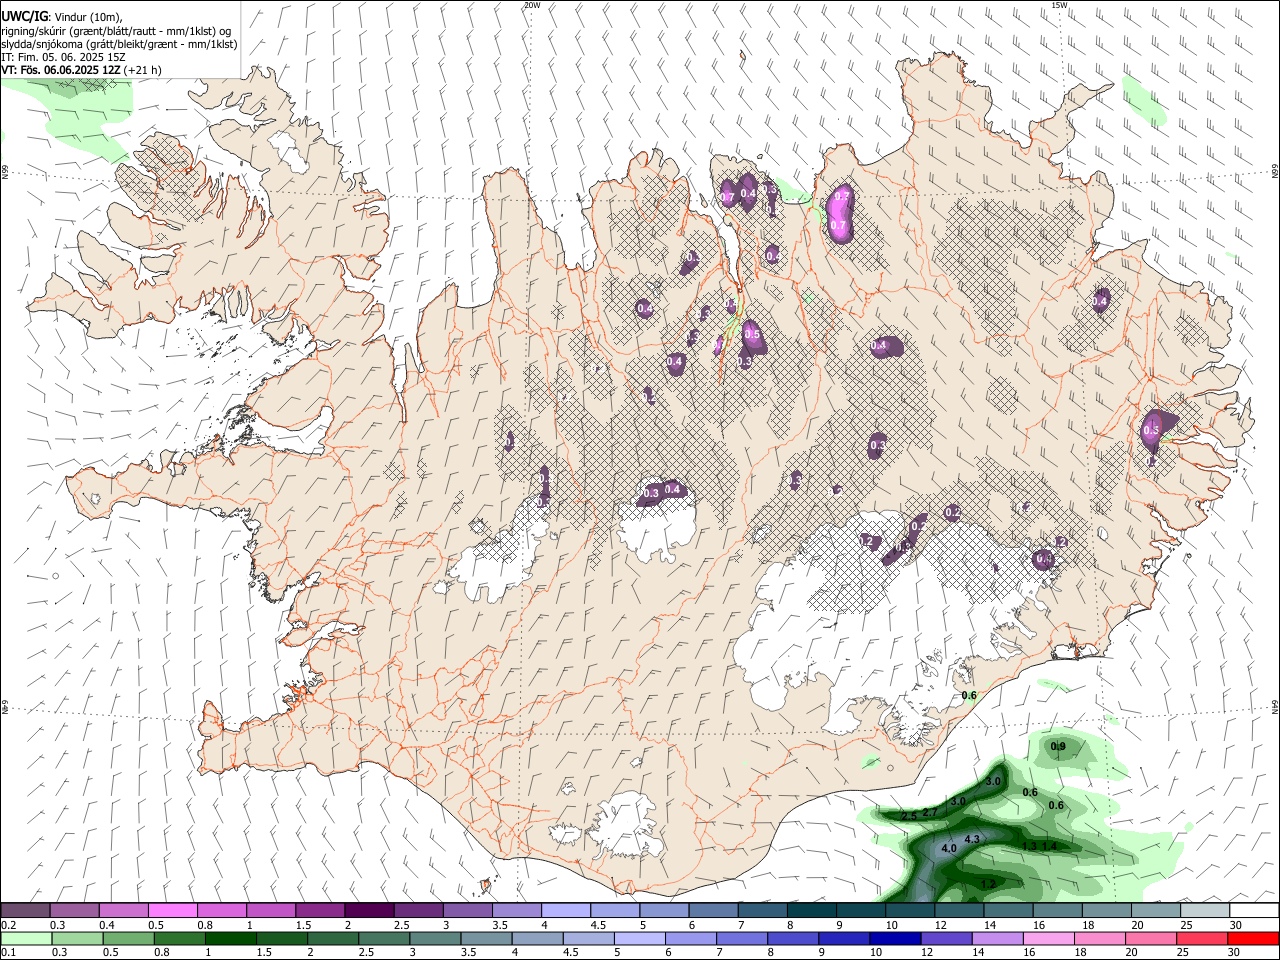Click the '4.0' rainfall value offshore
Viewport: 1280px width, 960px height.
pos(949,849)
